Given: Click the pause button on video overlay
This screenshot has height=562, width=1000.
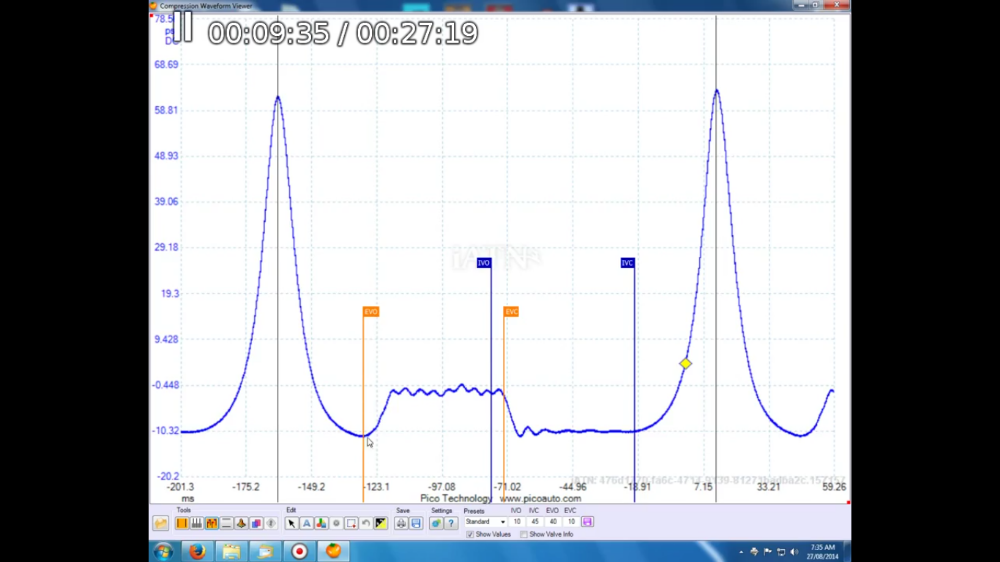Looking at the screenshot, I should (186, 27).
